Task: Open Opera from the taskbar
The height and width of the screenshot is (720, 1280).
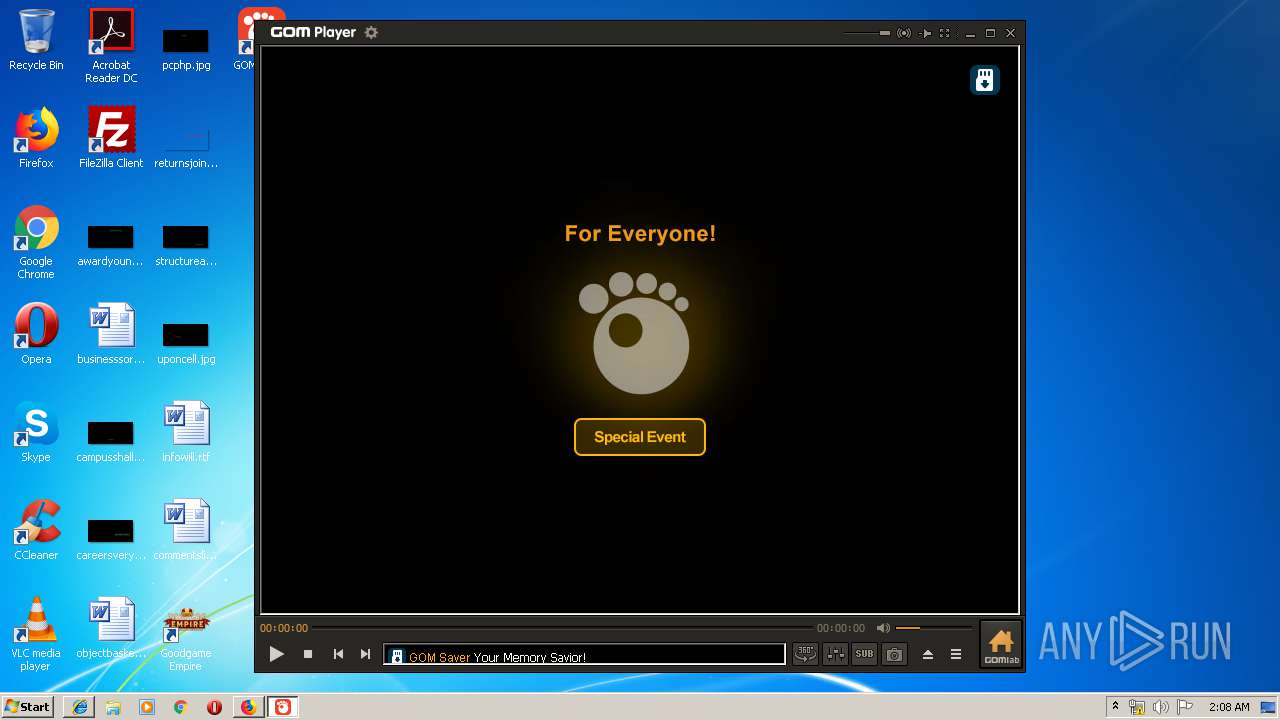Action: coord(214,707)
